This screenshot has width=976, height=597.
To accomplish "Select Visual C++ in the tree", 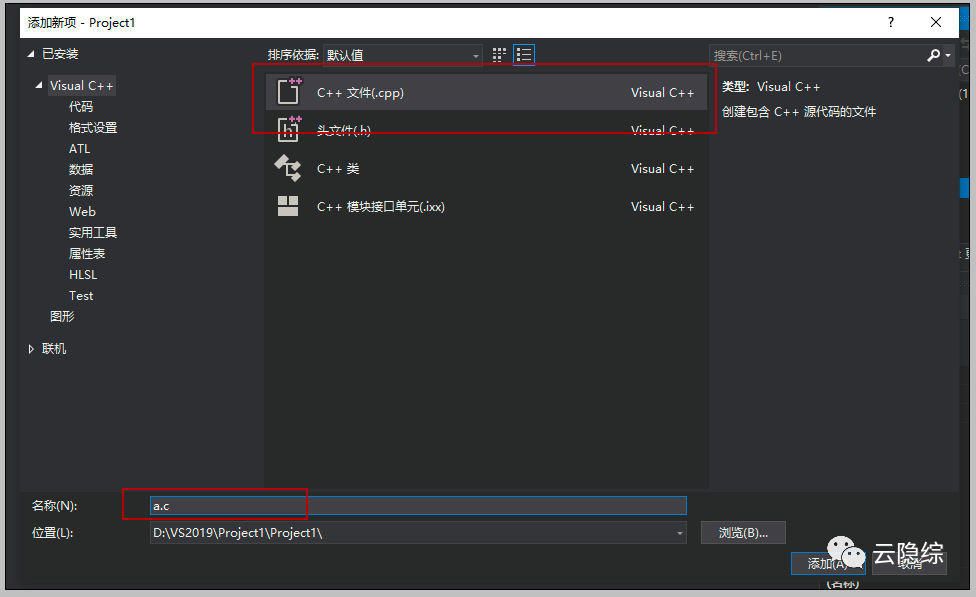I will [x=82, y=86].
